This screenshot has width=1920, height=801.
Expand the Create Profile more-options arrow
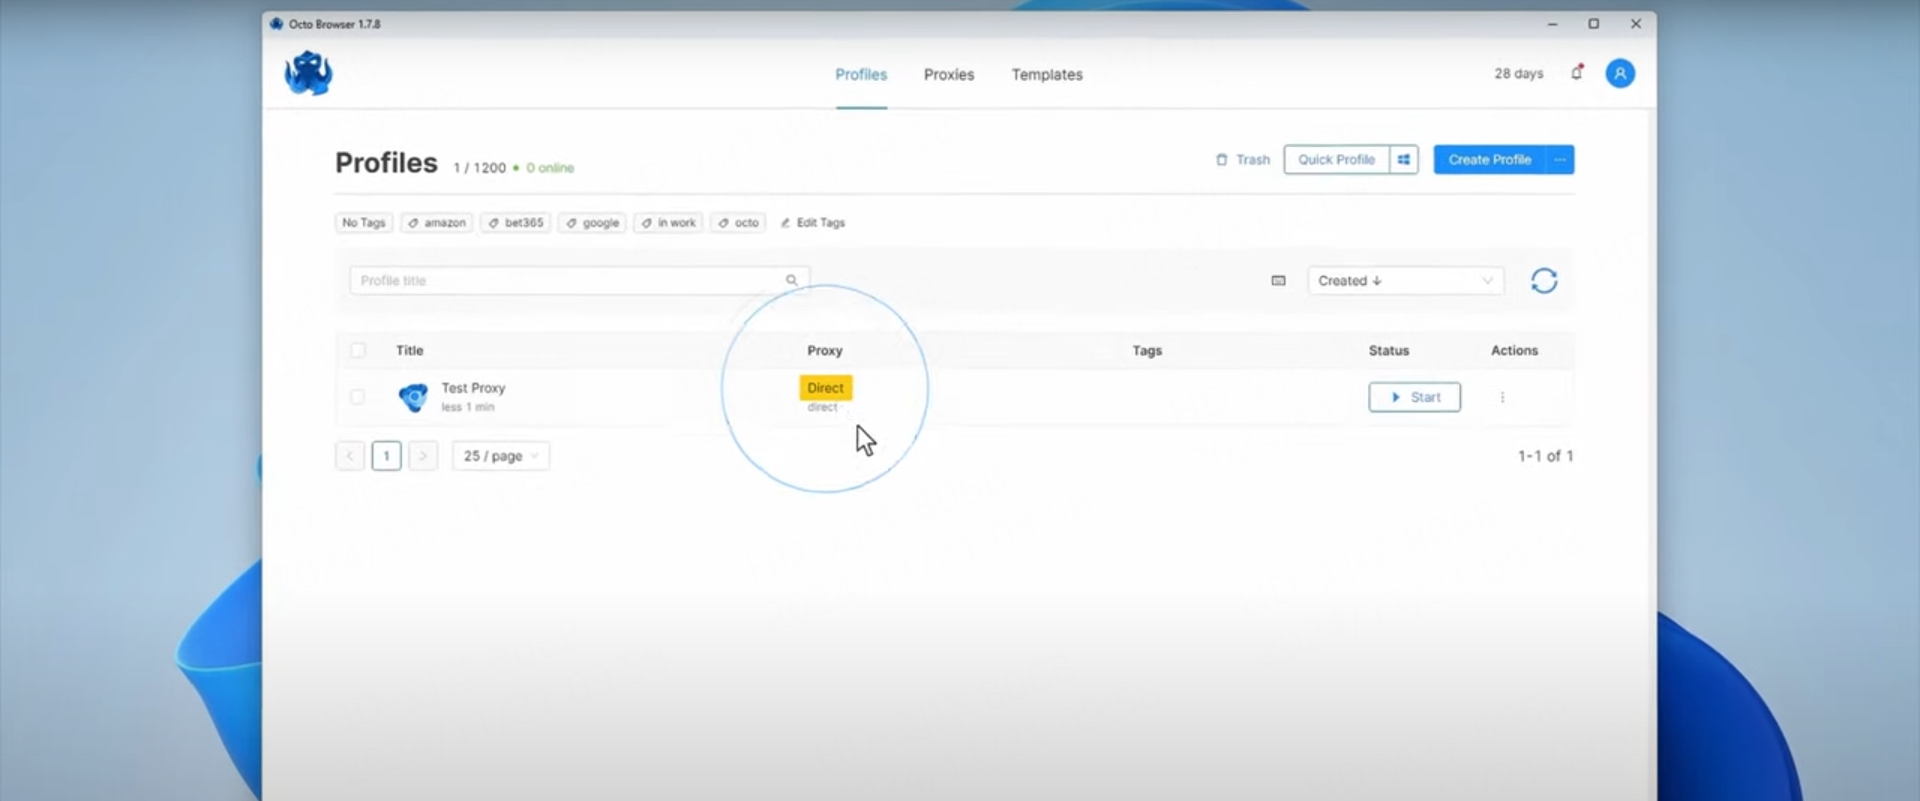pos(1560,160)
